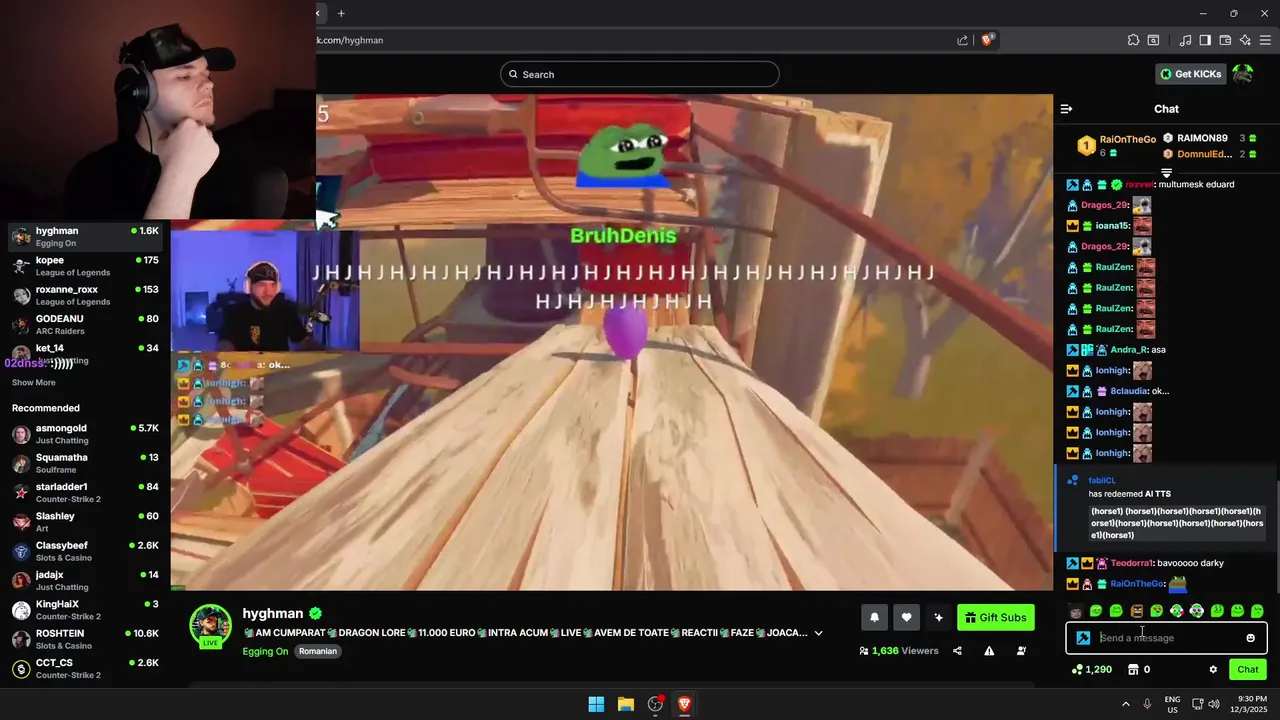The image size is (1280, 720).
Task: Click the moderator hammer badge in message box
Action: coord(1083,638)
